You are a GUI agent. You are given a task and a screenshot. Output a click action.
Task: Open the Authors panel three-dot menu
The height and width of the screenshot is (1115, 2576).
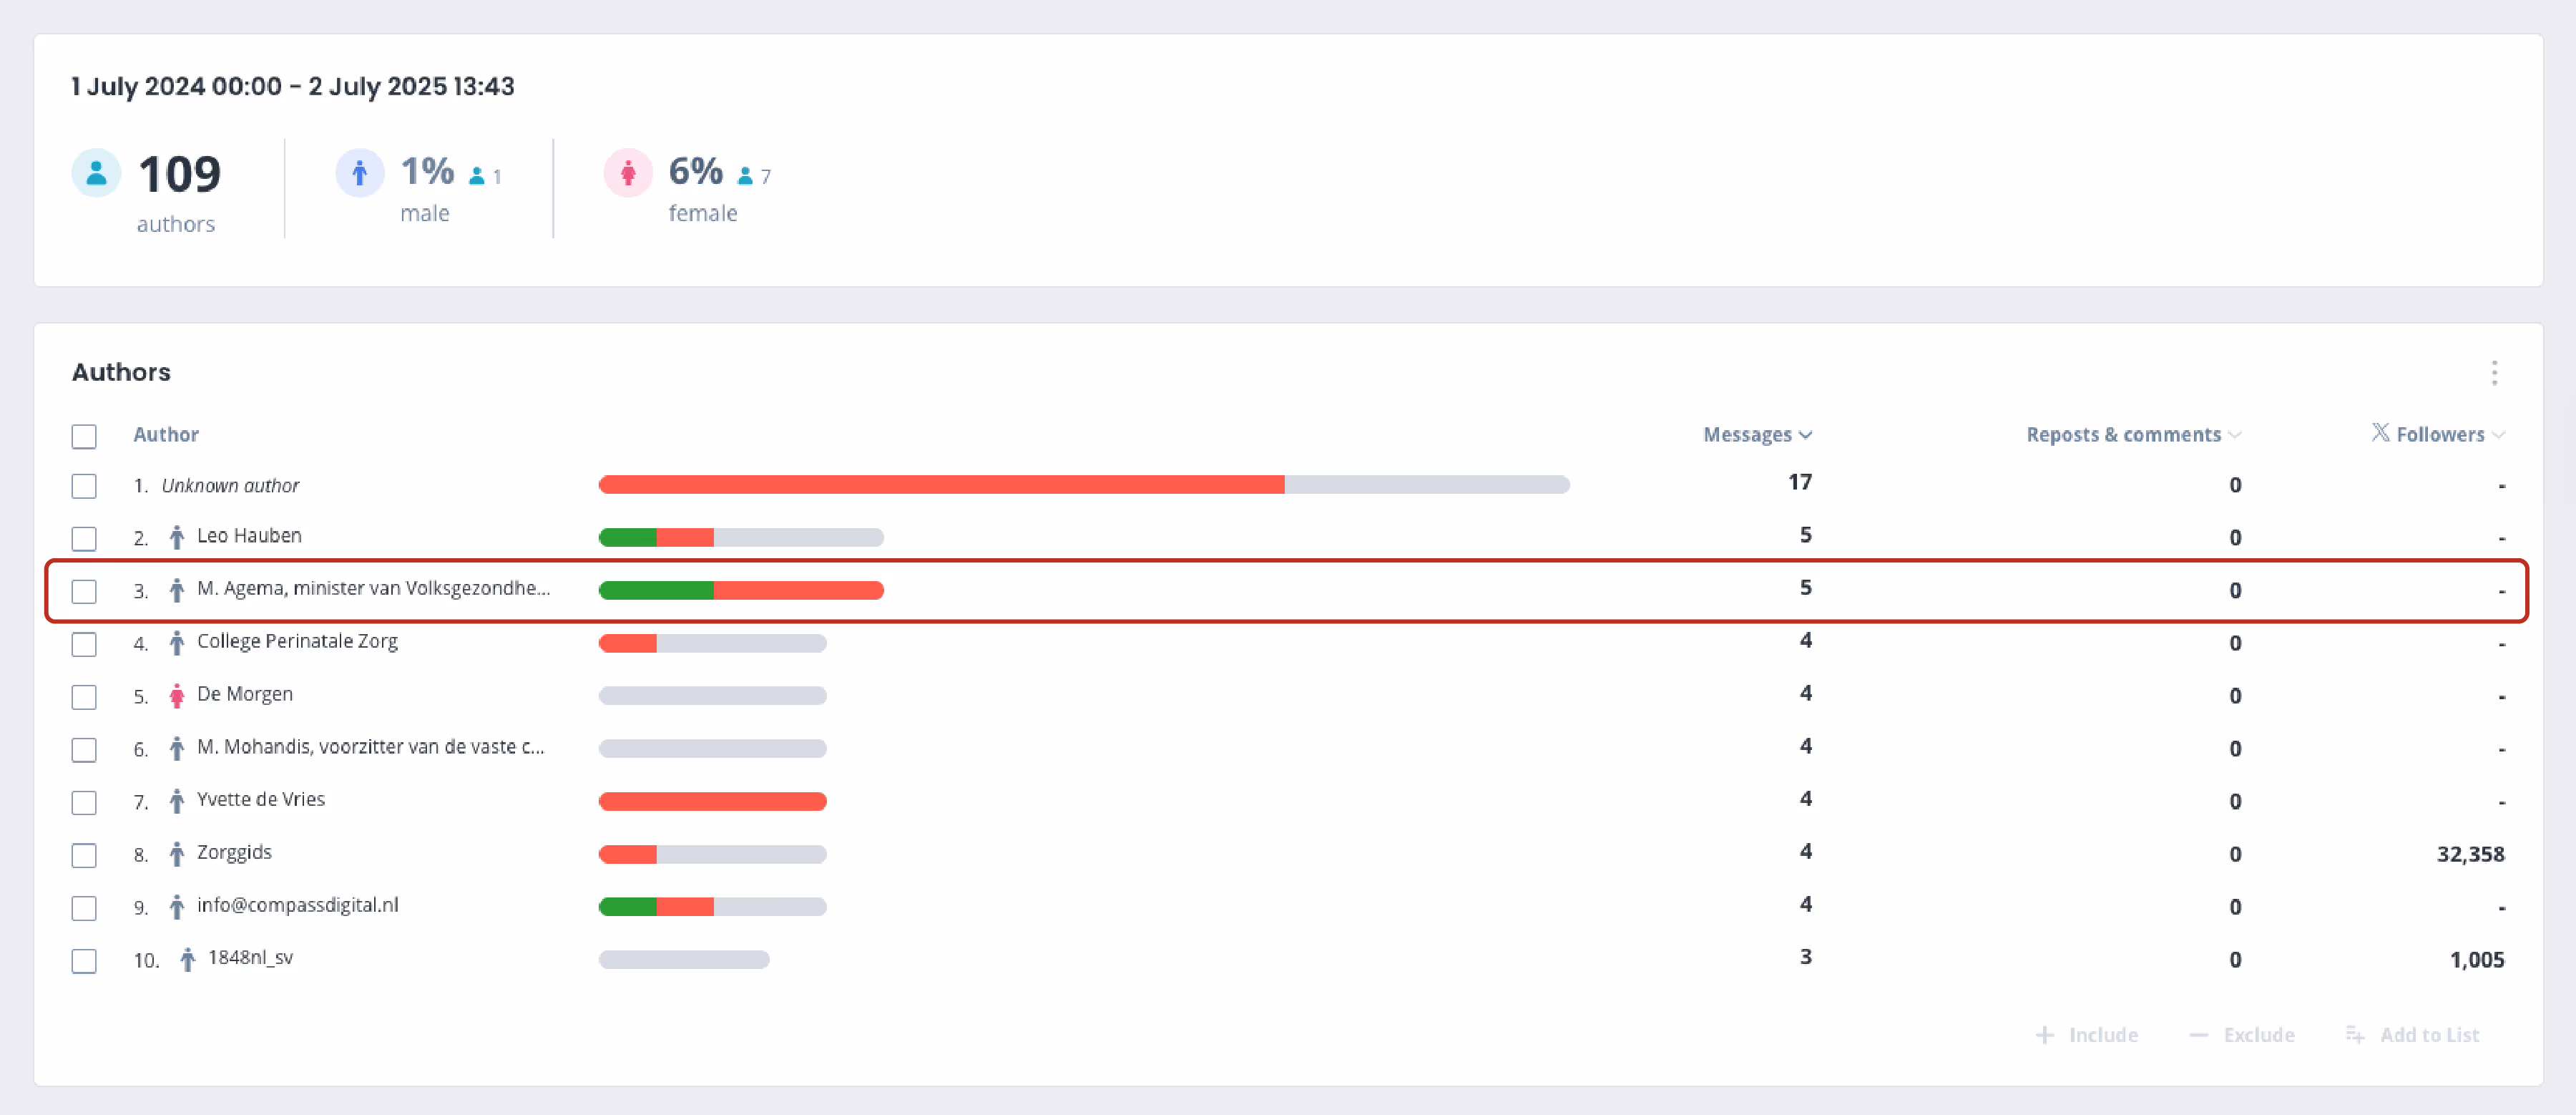(2494, 373)
